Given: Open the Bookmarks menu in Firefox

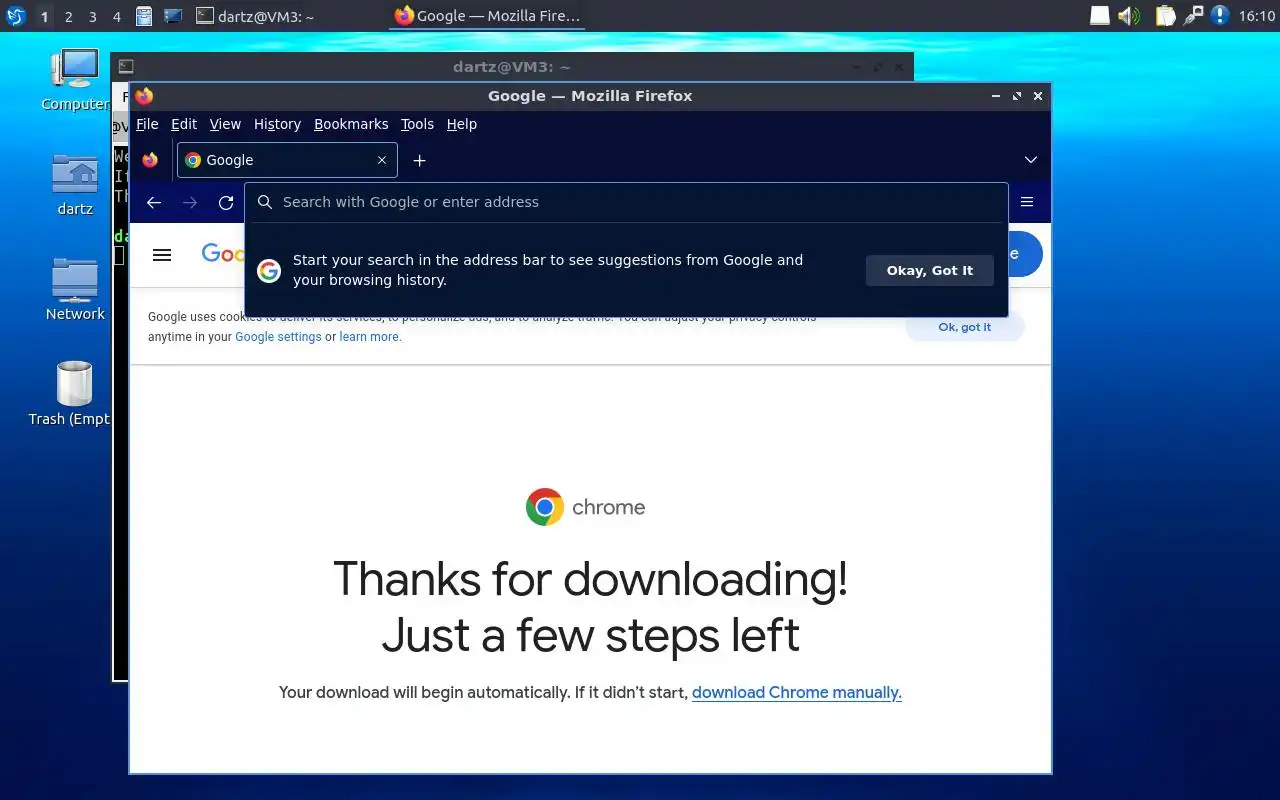Looking at the screenshot, I should pos(351,124).
